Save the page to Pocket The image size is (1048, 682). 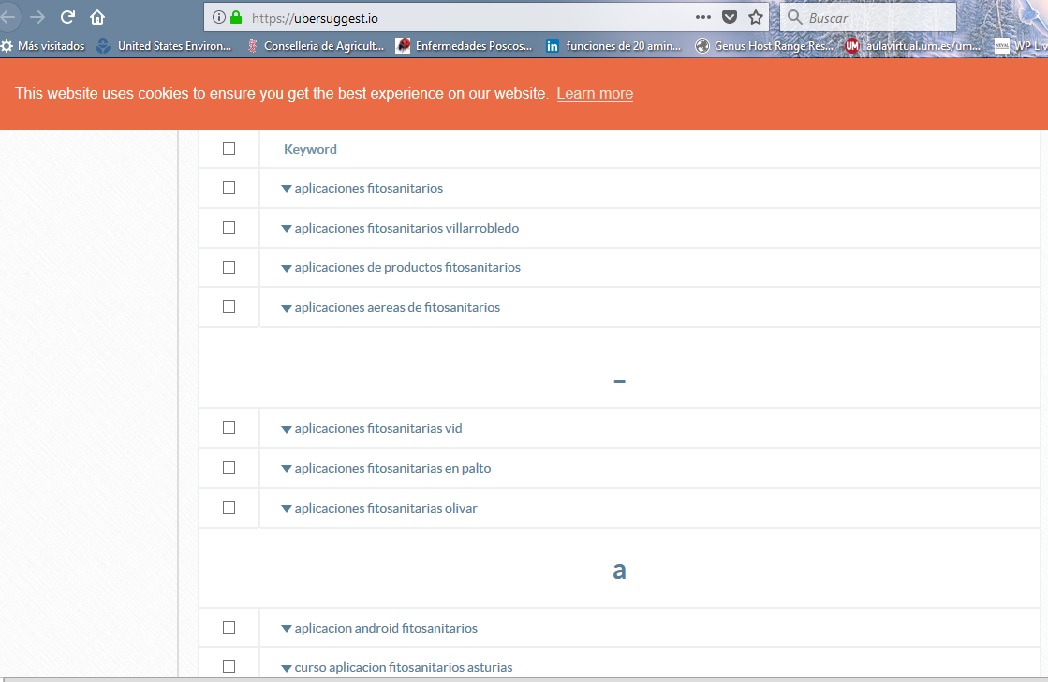[x=730, y=17]
